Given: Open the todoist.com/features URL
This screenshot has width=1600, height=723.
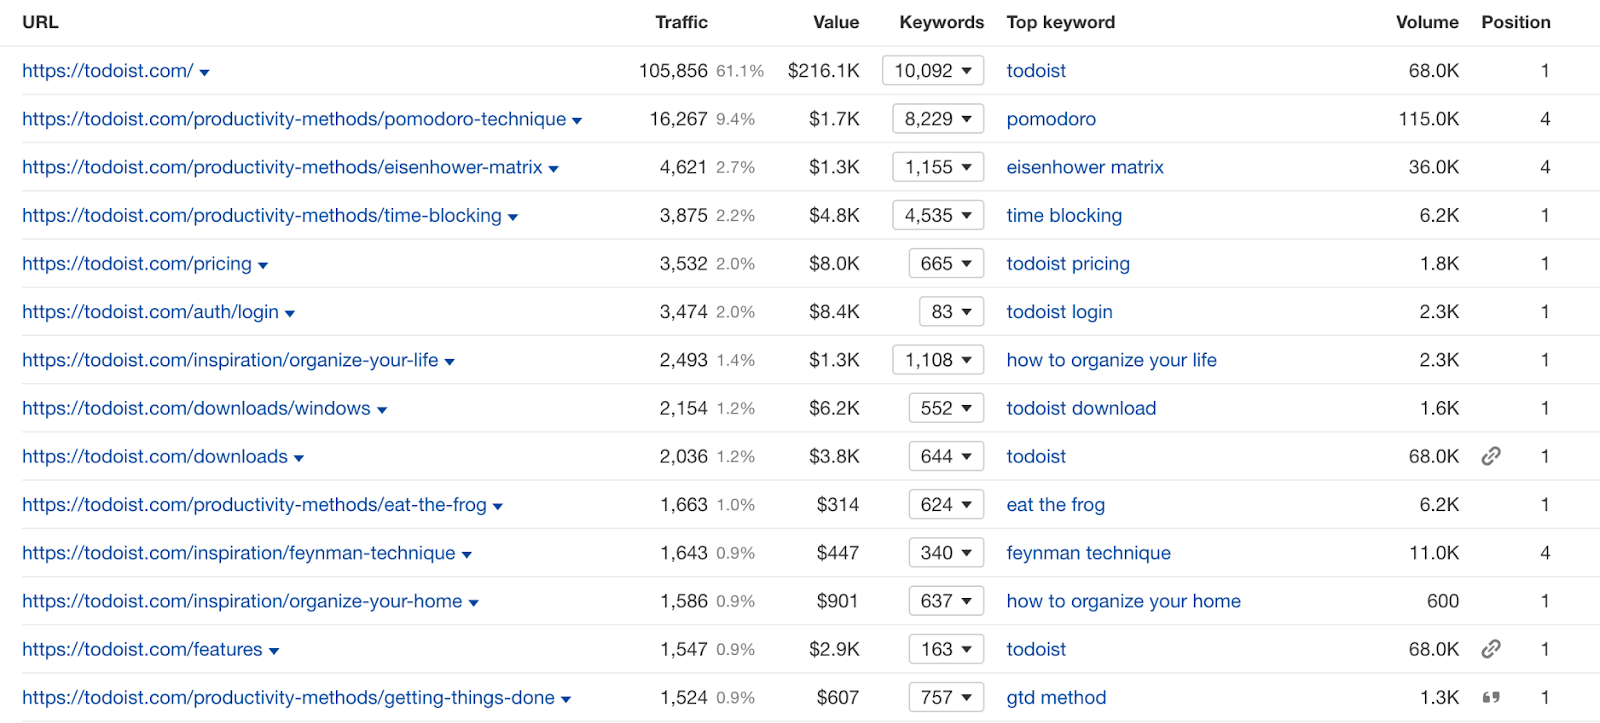Looking at the screenshot, I should pos(142,649).
